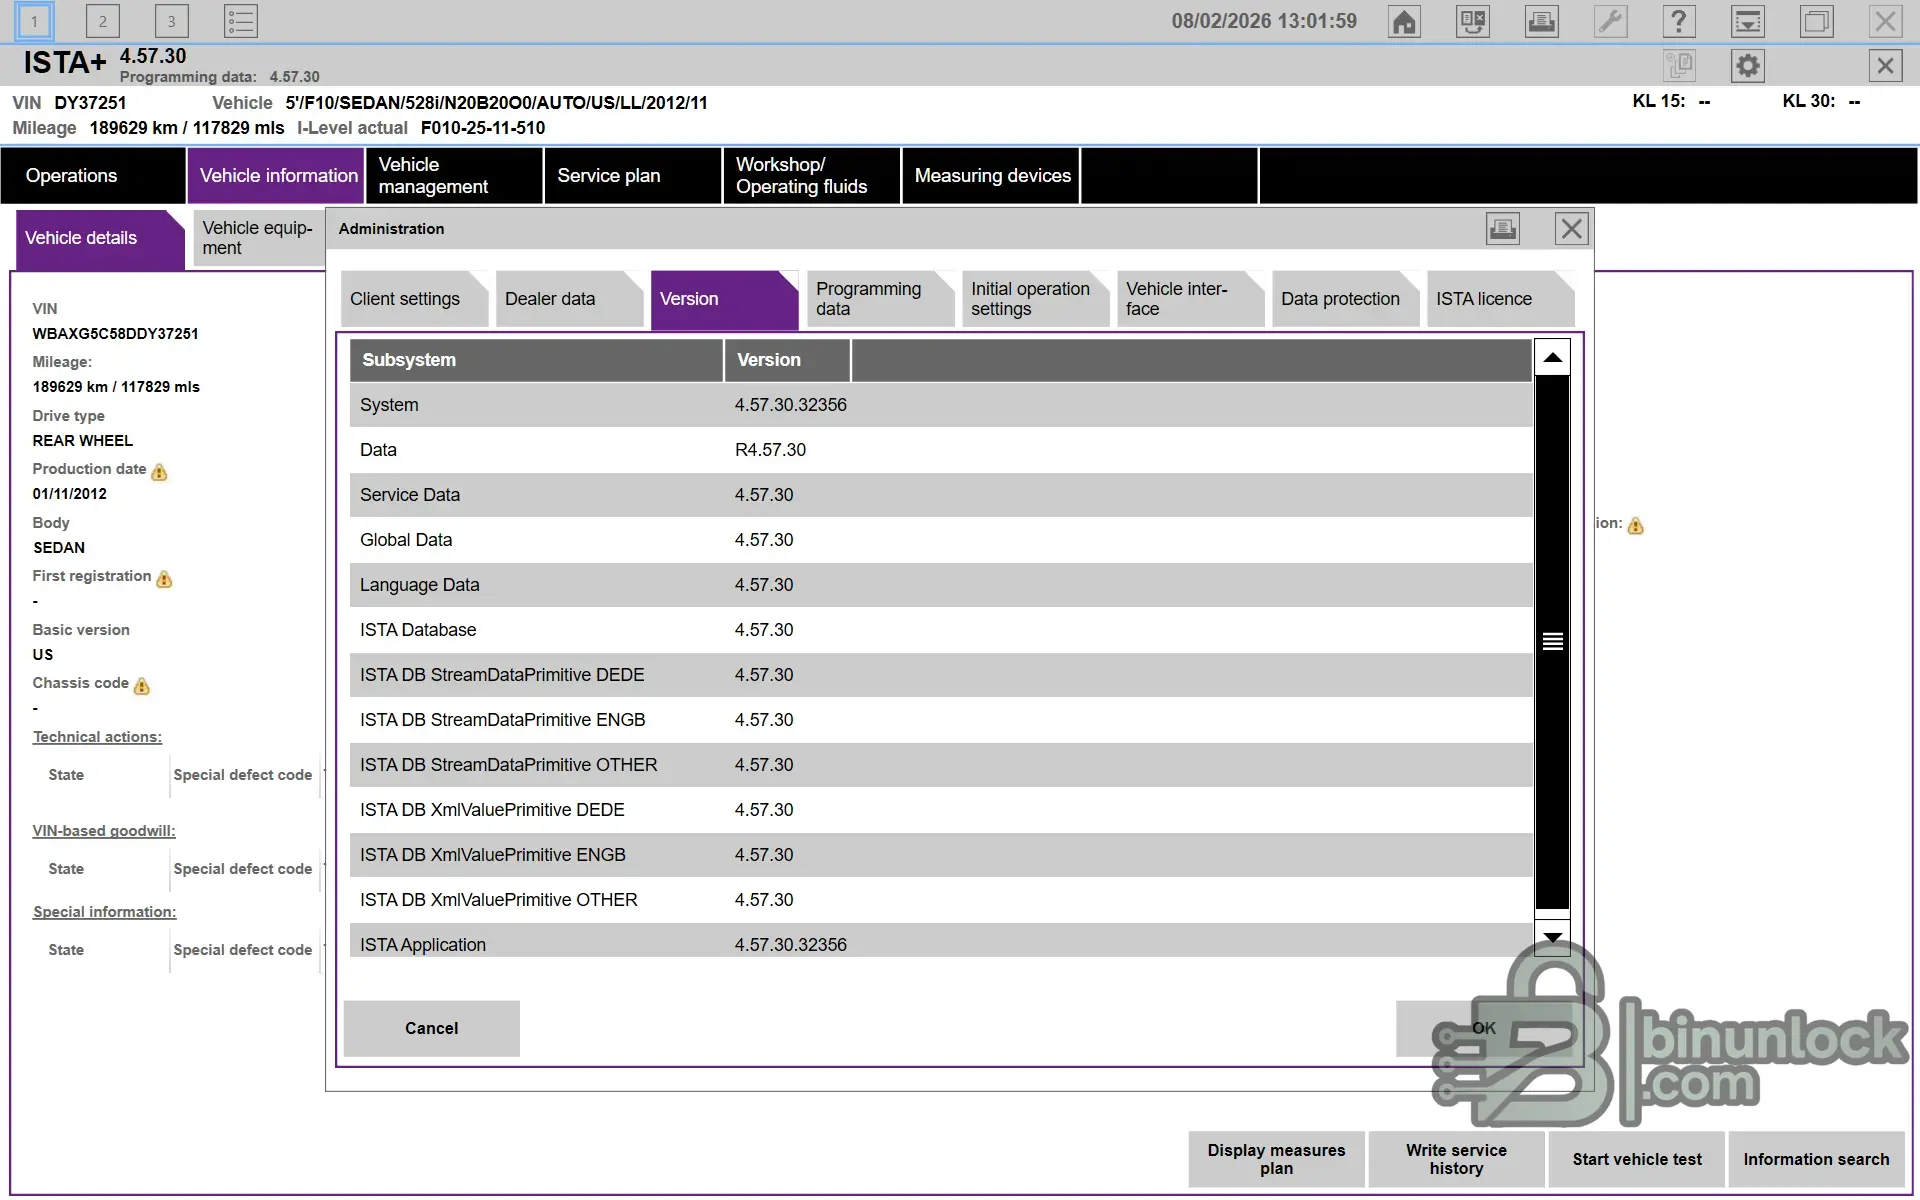
Task: Open the Dealer data tab
Action: pos(549,299)
